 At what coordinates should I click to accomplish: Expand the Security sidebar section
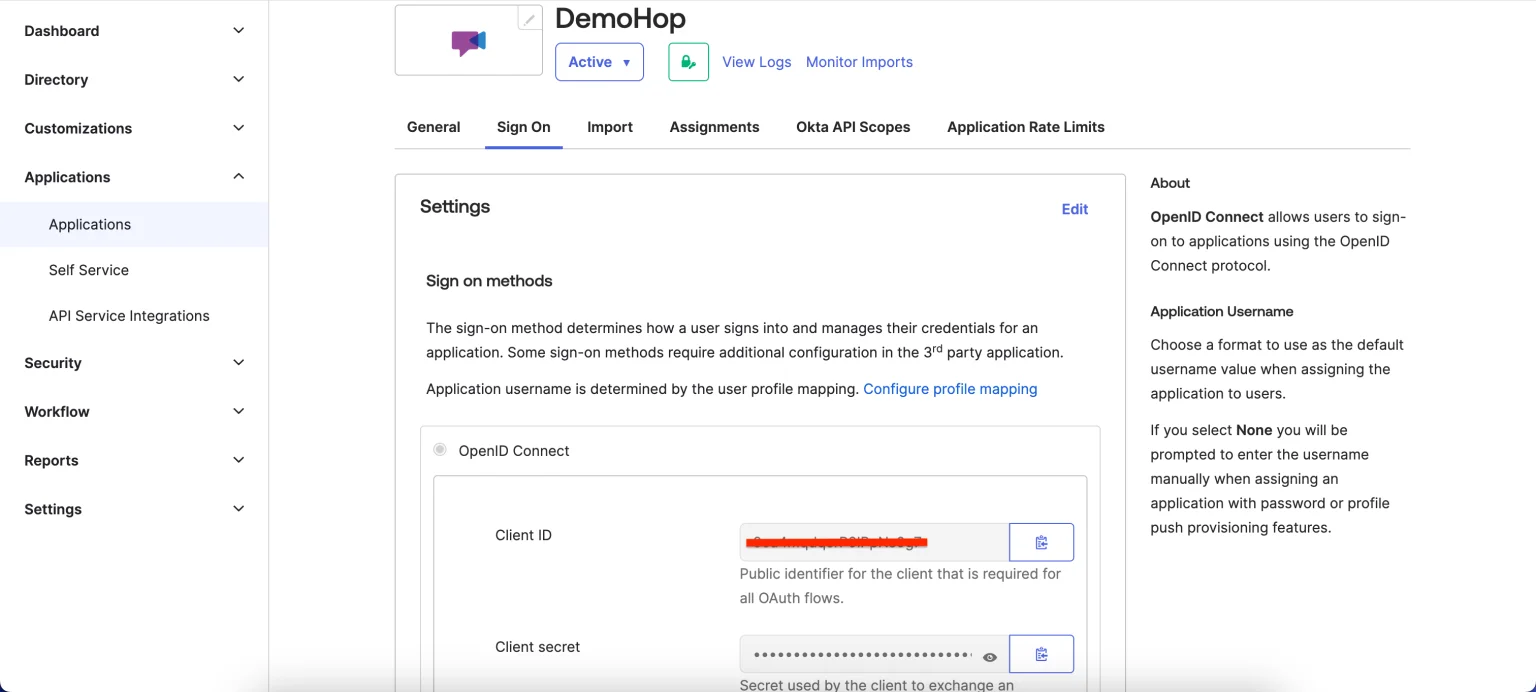pos(134,363)
